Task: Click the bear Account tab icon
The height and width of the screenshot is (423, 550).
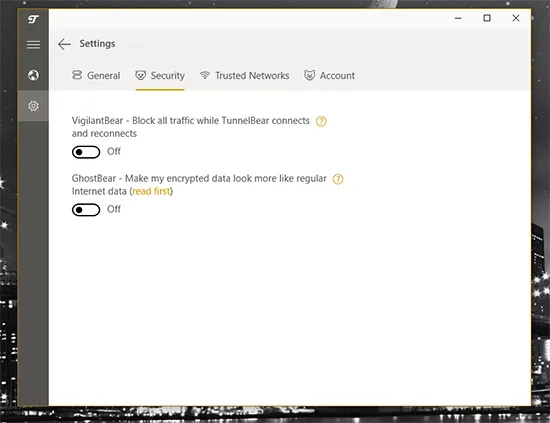Action: (309, 75)
